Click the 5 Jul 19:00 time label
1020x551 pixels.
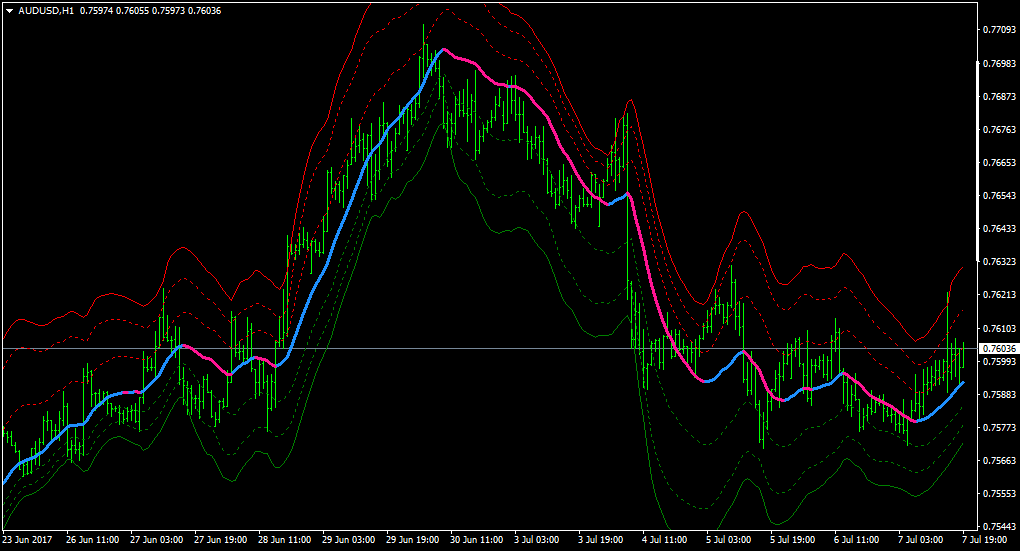click(x=792, y=540)
